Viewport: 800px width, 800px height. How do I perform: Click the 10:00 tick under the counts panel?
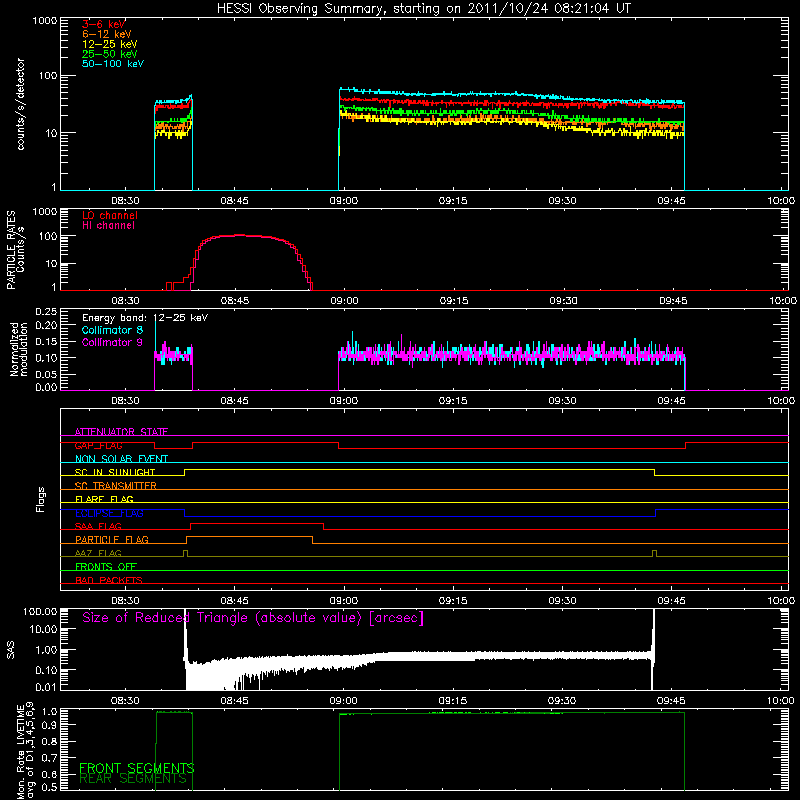coord(781,201)
